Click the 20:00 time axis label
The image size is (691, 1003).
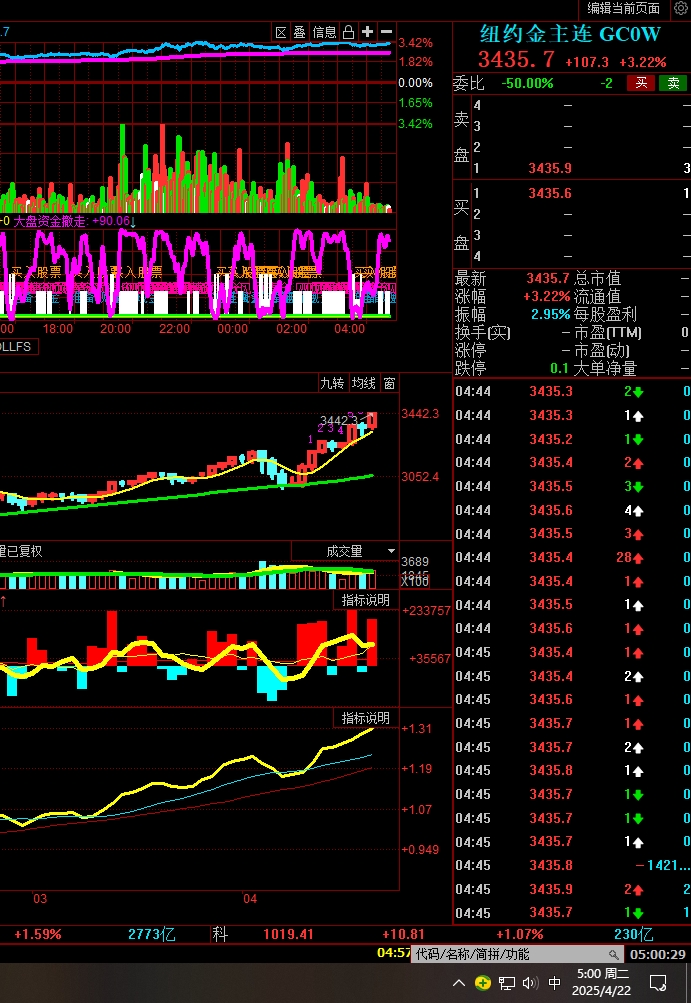point(116,329)
